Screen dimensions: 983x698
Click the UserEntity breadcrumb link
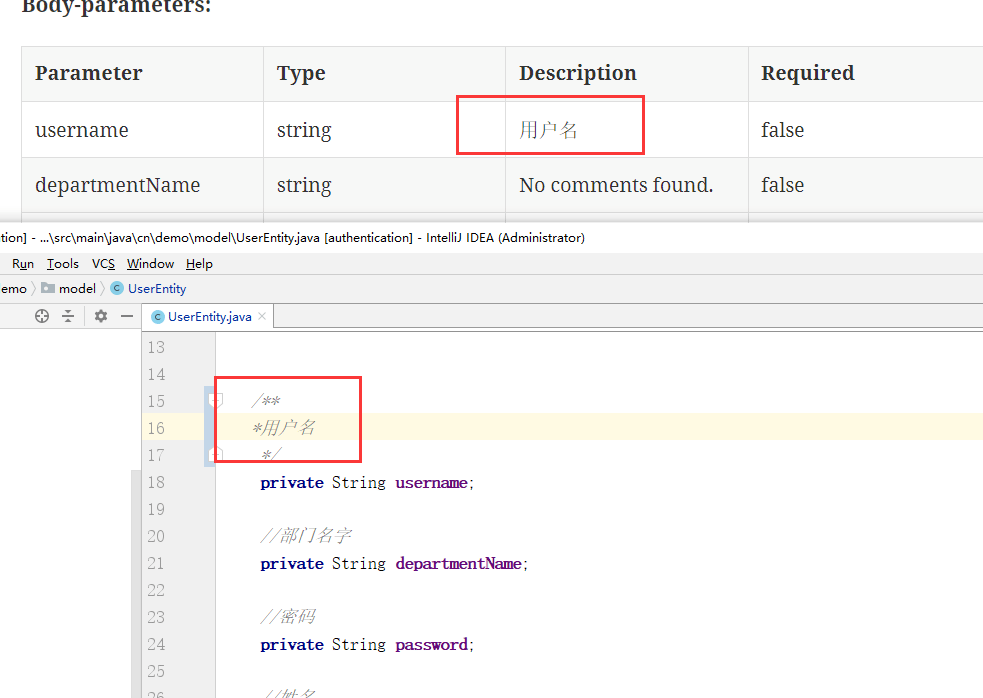pyautogui.click(x=157, y=289)
